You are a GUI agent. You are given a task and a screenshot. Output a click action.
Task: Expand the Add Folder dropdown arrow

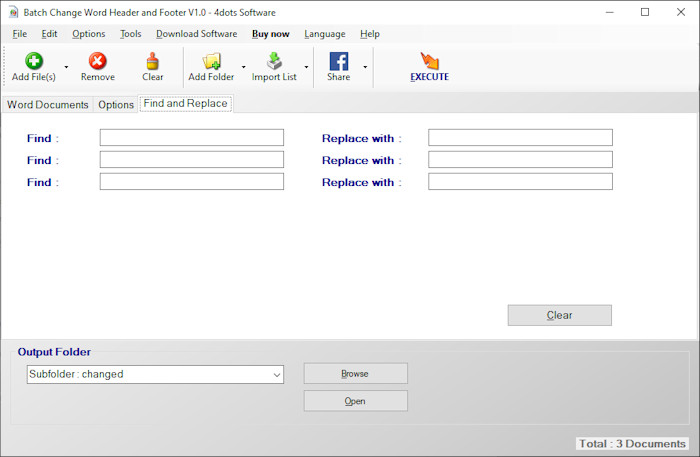click(243, 67)
